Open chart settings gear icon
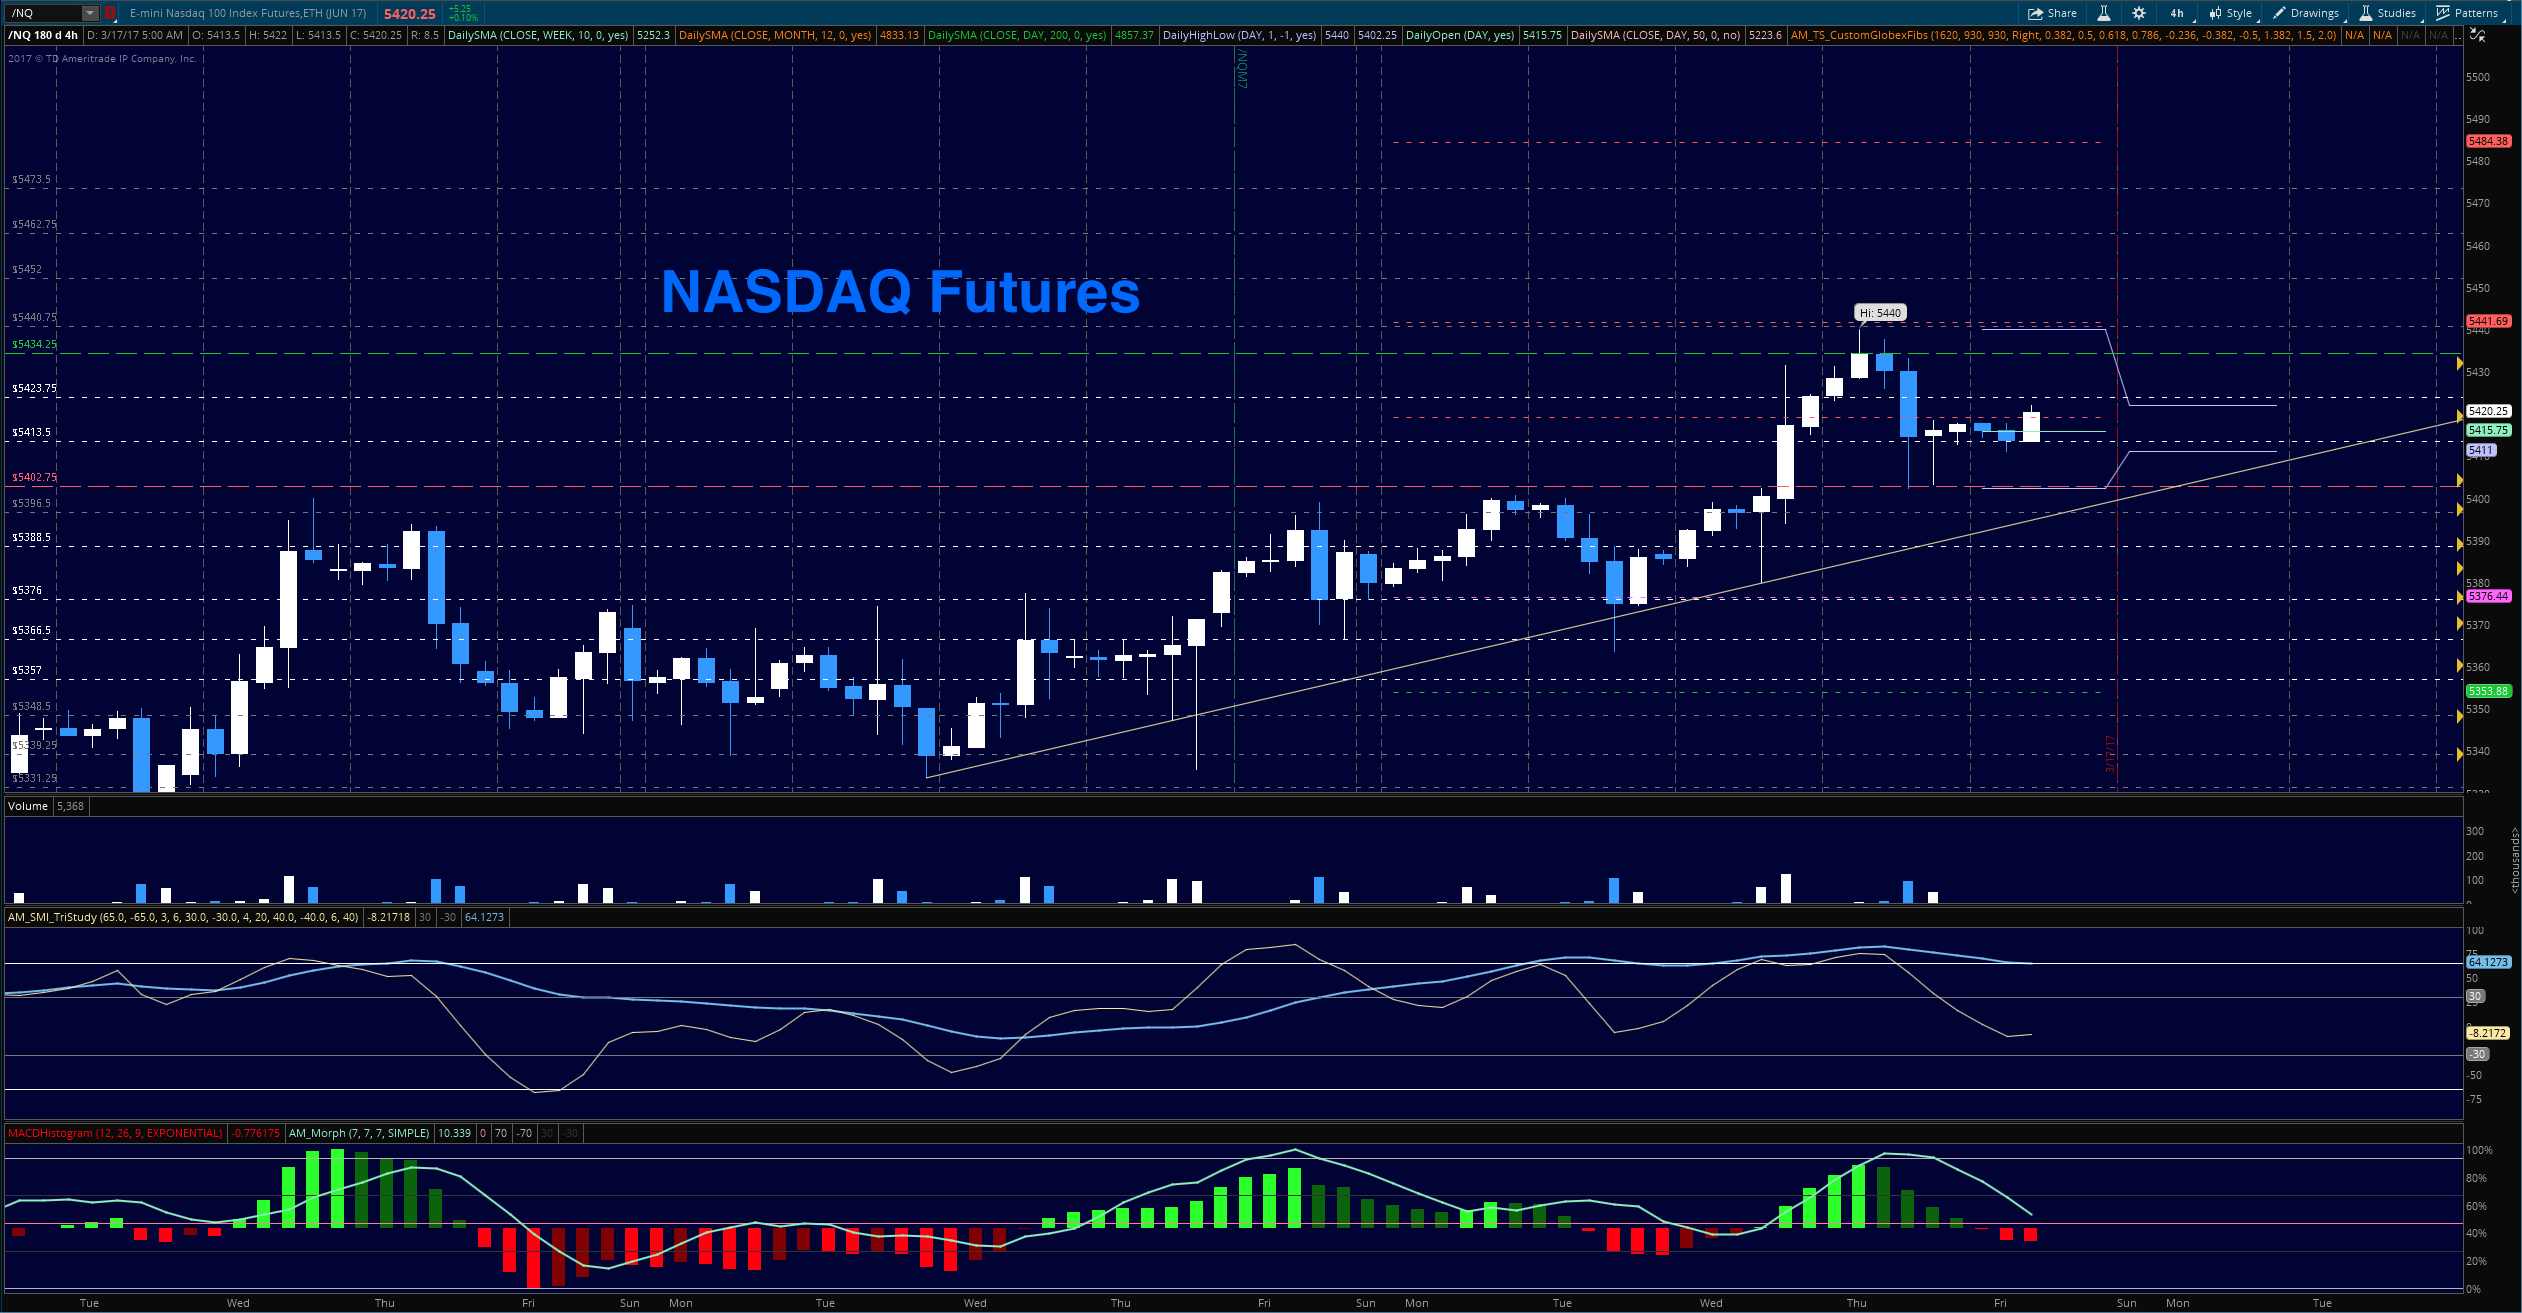 (2138, 13)
